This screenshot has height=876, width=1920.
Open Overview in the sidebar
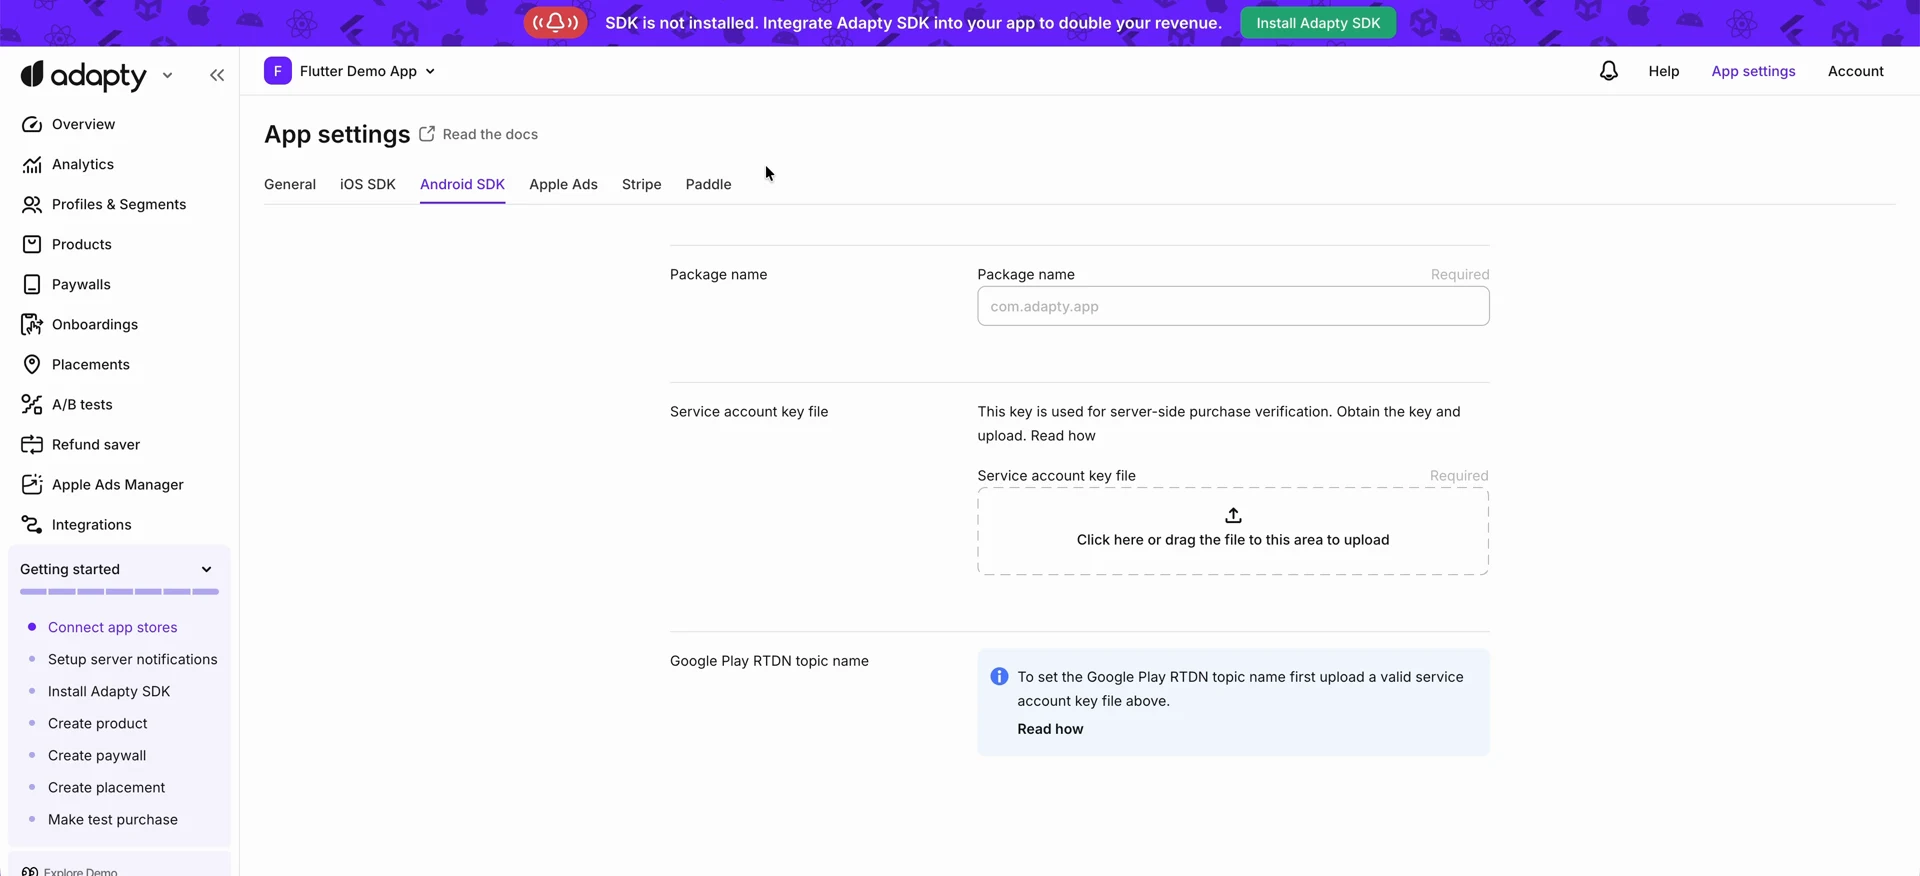tap(83, 124)
